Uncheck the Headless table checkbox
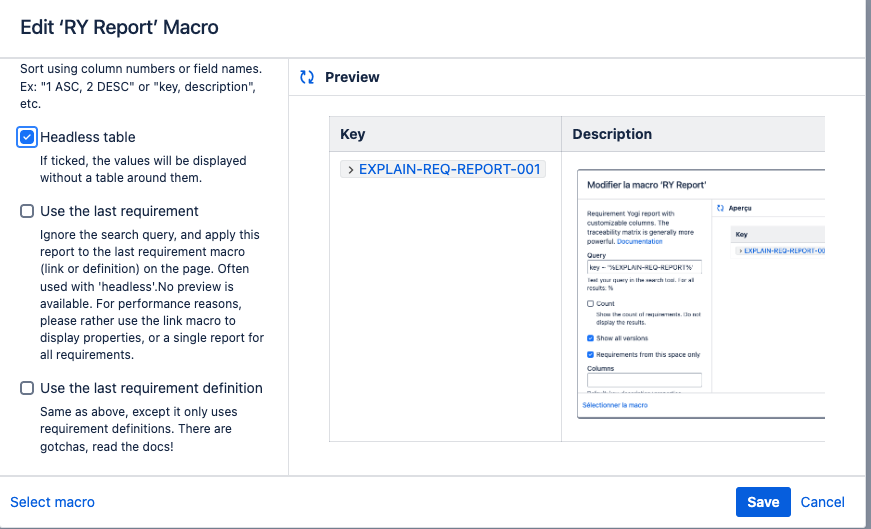 click(x=28, y=138)
